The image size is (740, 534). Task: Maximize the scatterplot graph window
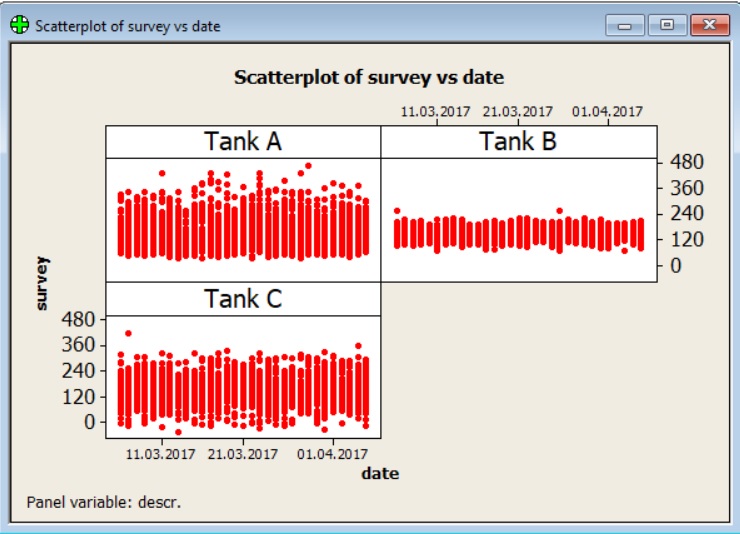click(667, 26)
